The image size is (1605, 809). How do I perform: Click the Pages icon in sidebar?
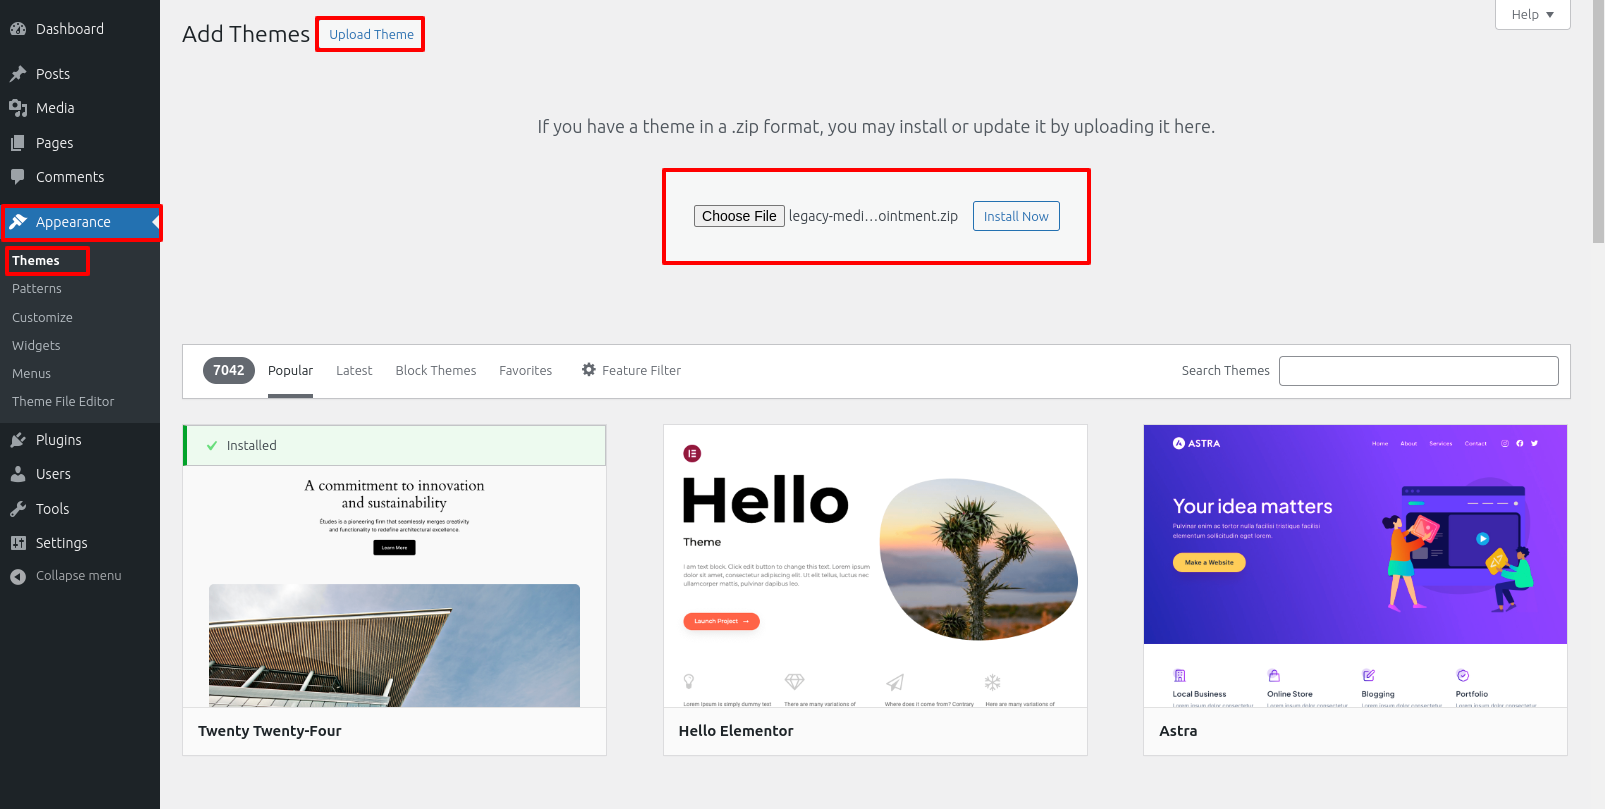[x=18, y=143]
